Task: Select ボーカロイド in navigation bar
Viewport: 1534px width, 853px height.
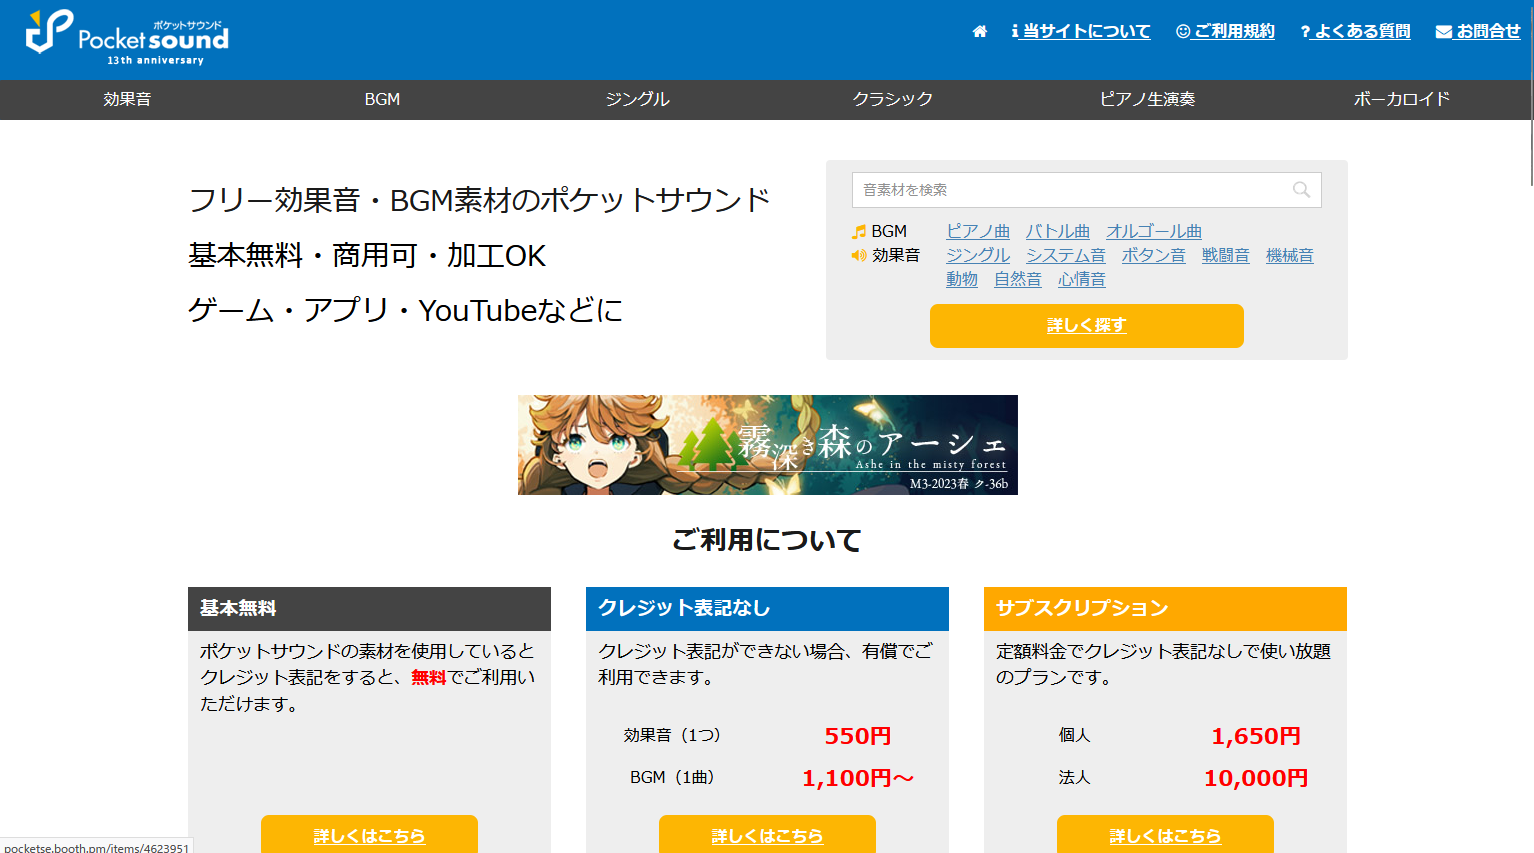Action: (1402, 99)
